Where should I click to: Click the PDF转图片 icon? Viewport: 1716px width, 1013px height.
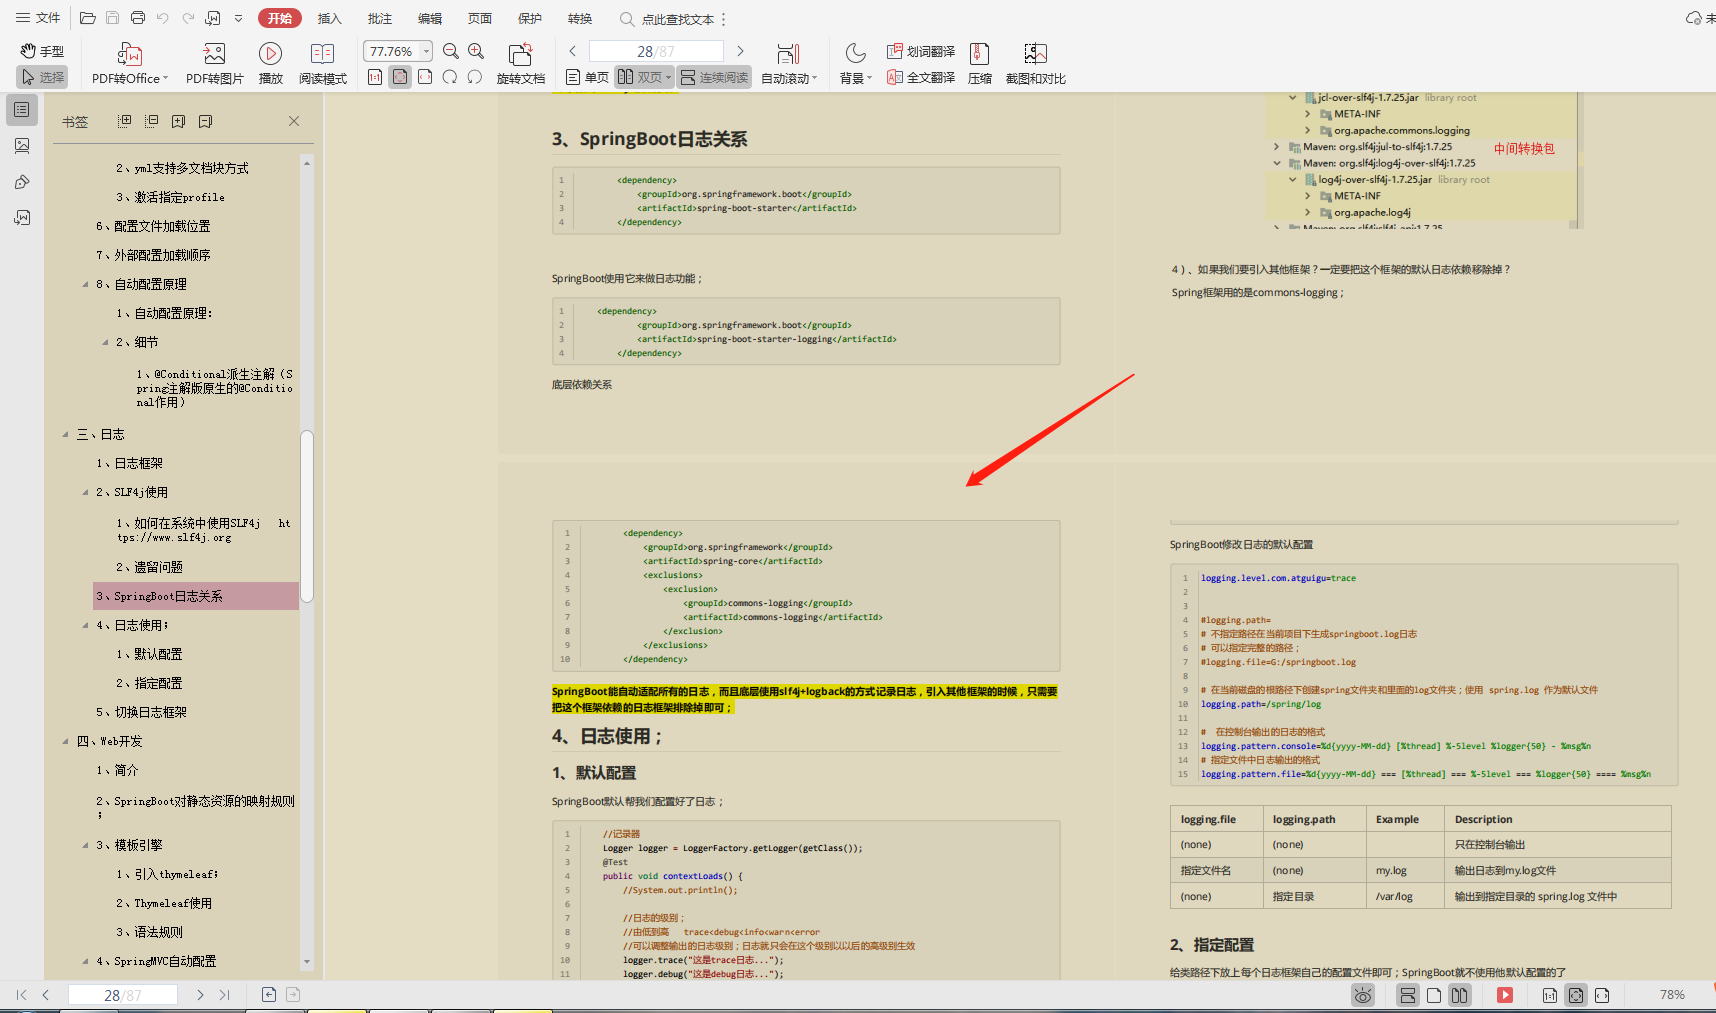(x=213, y=61)
